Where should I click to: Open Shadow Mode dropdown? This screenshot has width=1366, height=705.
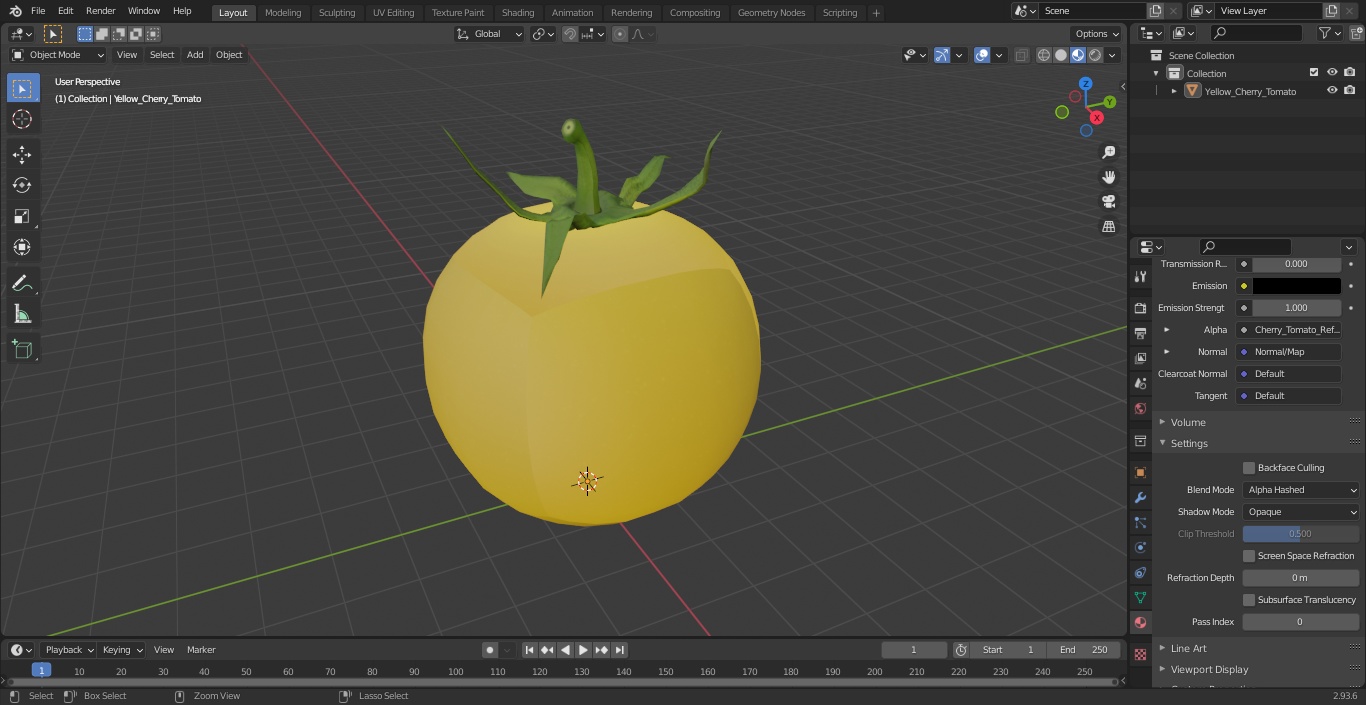pyautogui.click(x=1301, y=512)
